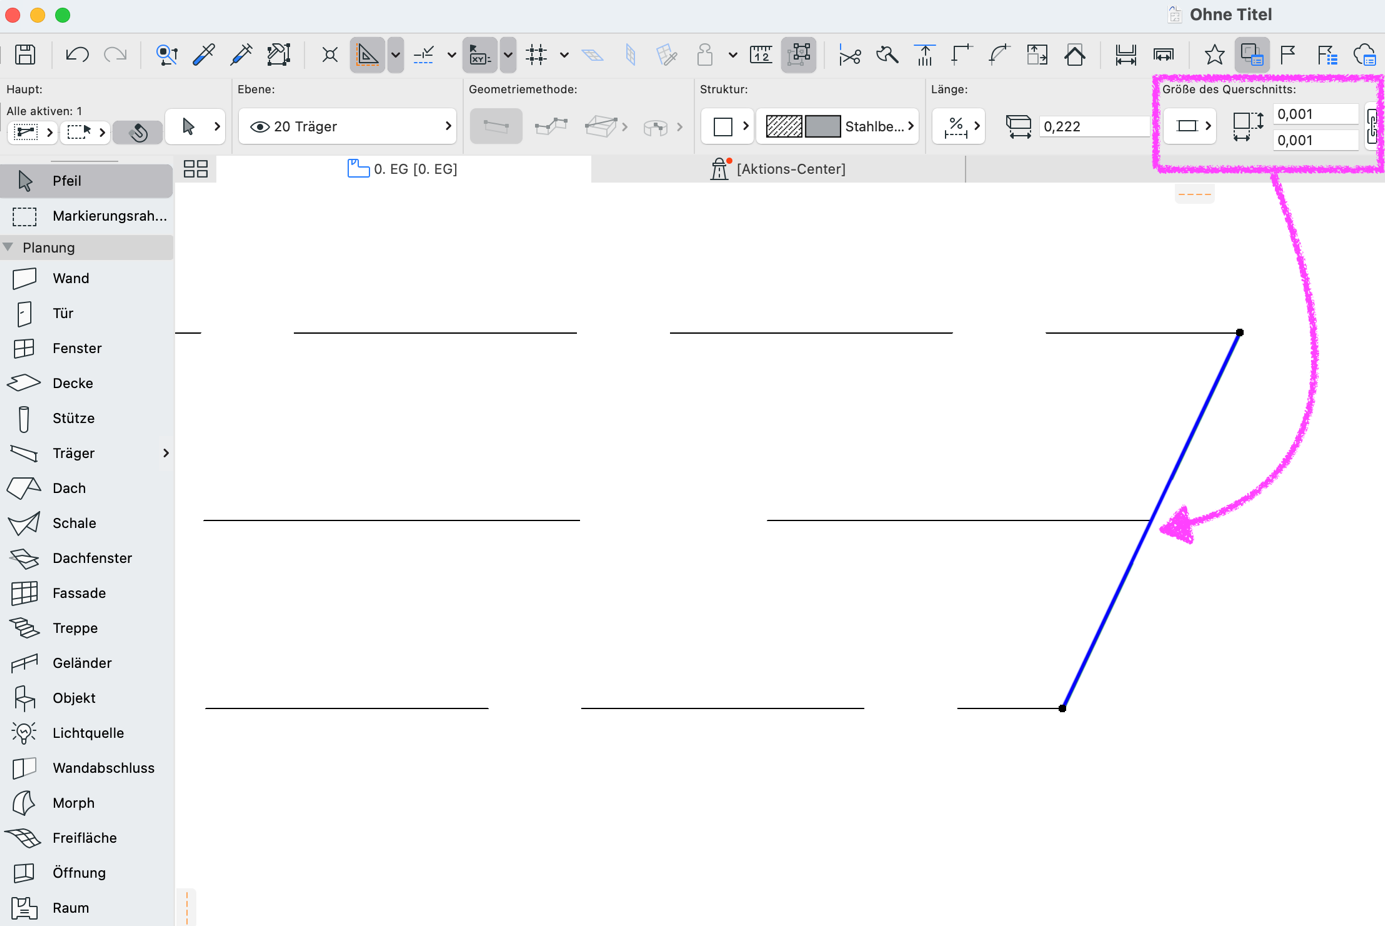Click the fillet/chamfer curve icon

coord(999,55)
